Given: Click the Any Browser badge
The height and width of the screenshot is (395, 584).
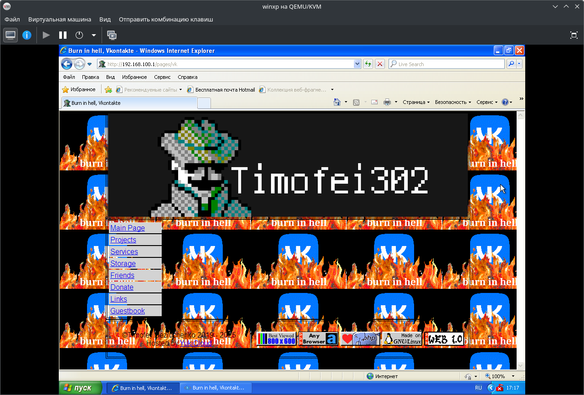Looking at the screenshot, I should click(x=318, y=339).
